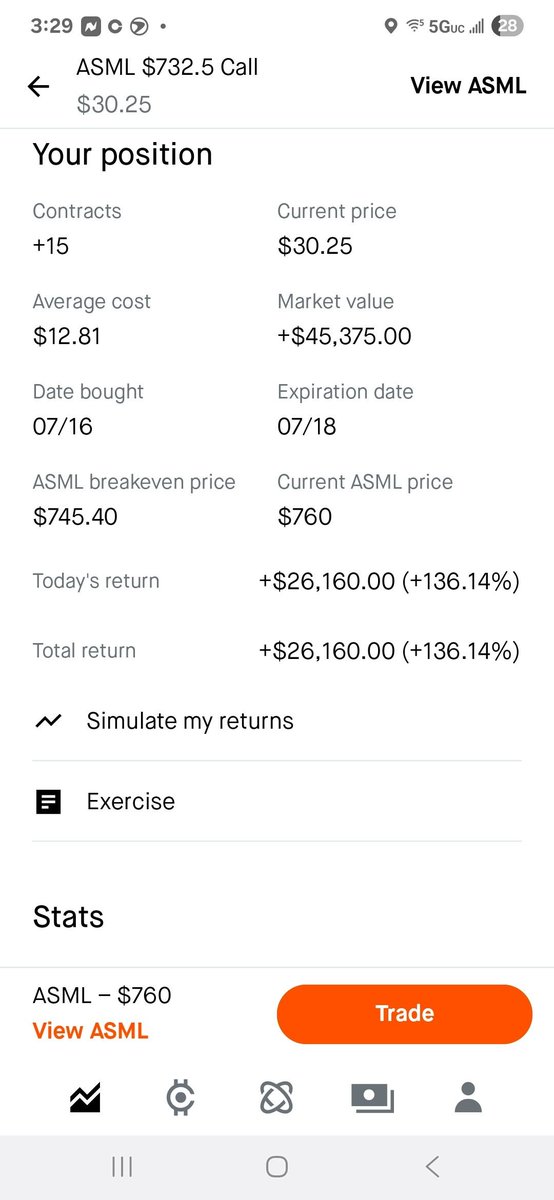Image resolution: width=554 pixels, height=1200 pixels.
Task: Open the crypto tab icon
Action: 180,1098
